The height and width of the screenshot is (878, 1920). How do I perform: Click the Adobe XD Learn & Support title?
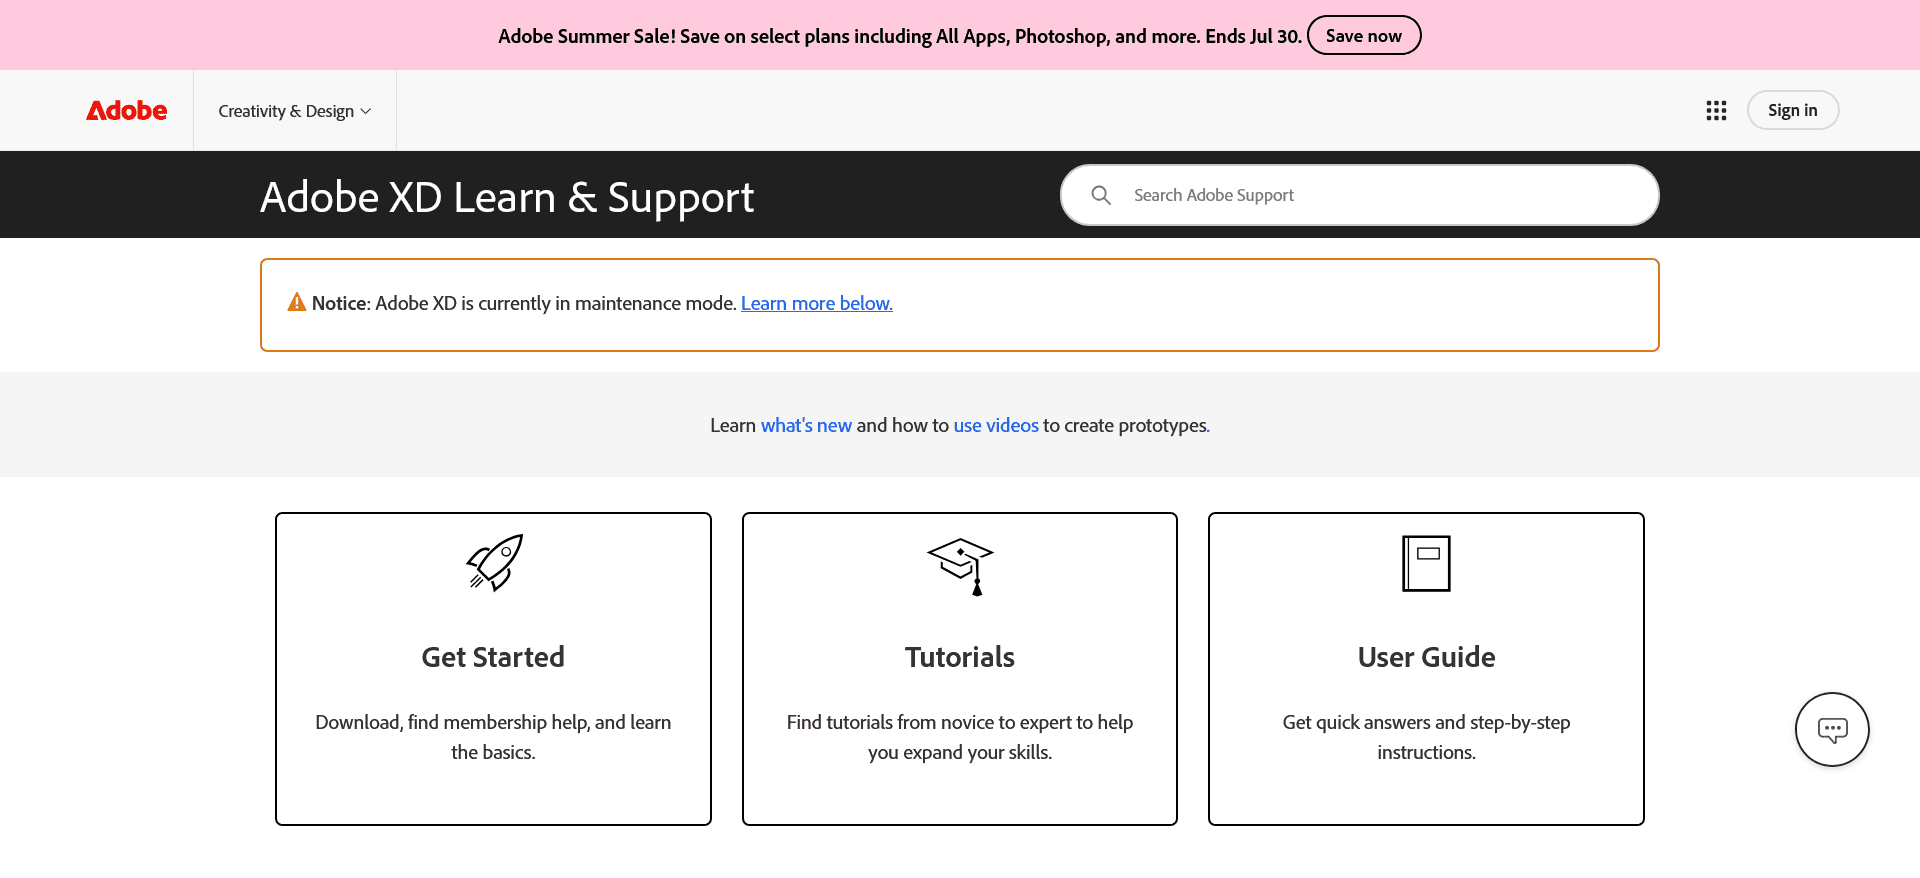coord(507,197)
